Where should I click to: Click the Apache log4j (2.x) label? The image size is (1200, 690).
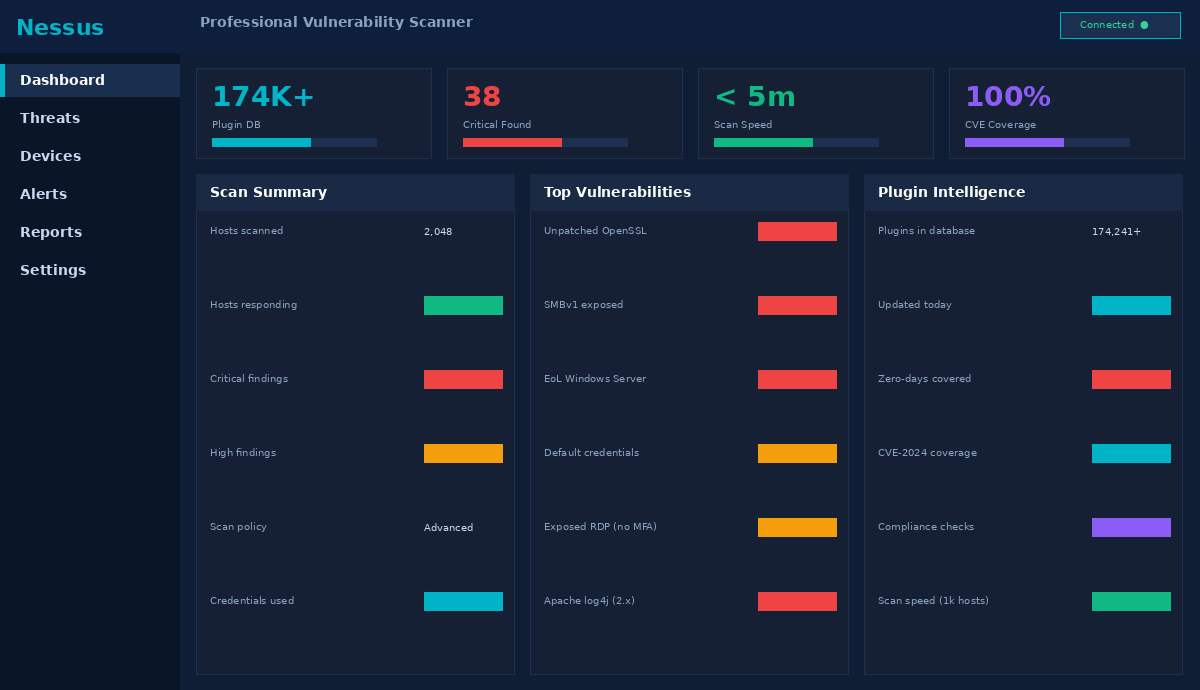point(589,601)
